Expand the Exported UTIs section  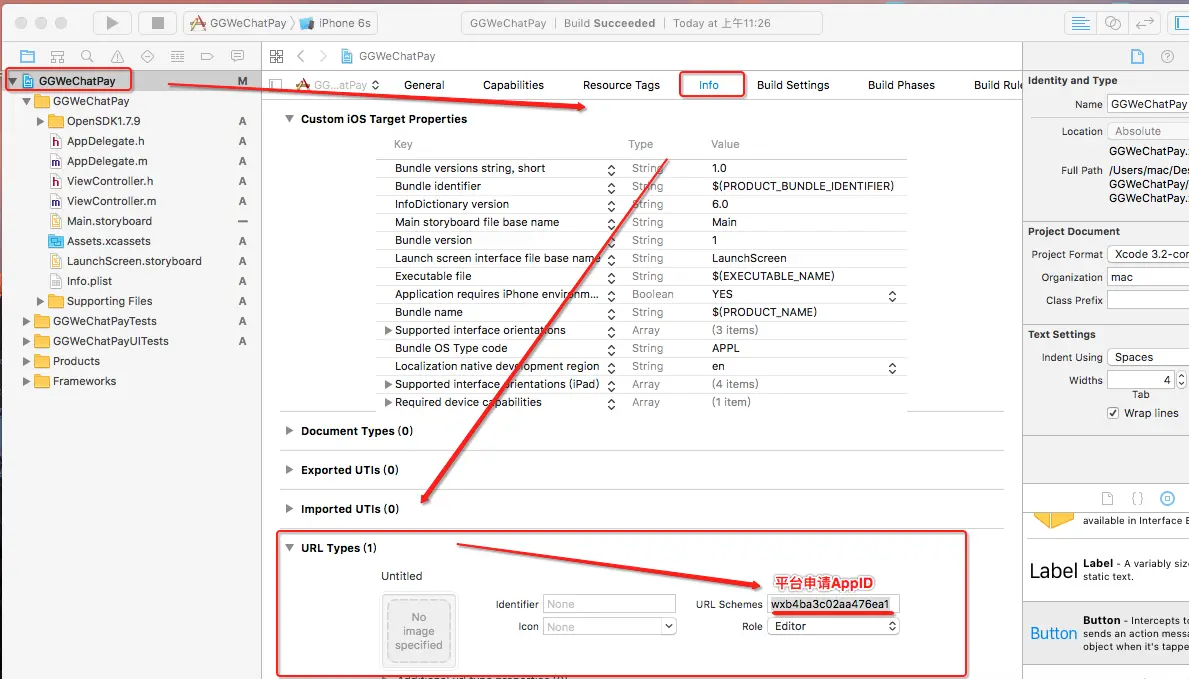pyautogui.click(x=289, y=470)
